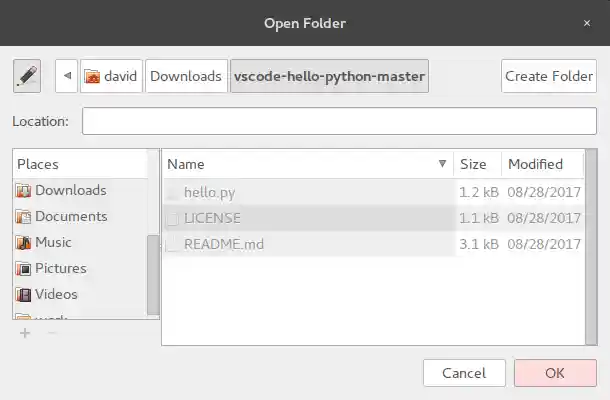Open Videos in the Places sidebar

point(81,295)
